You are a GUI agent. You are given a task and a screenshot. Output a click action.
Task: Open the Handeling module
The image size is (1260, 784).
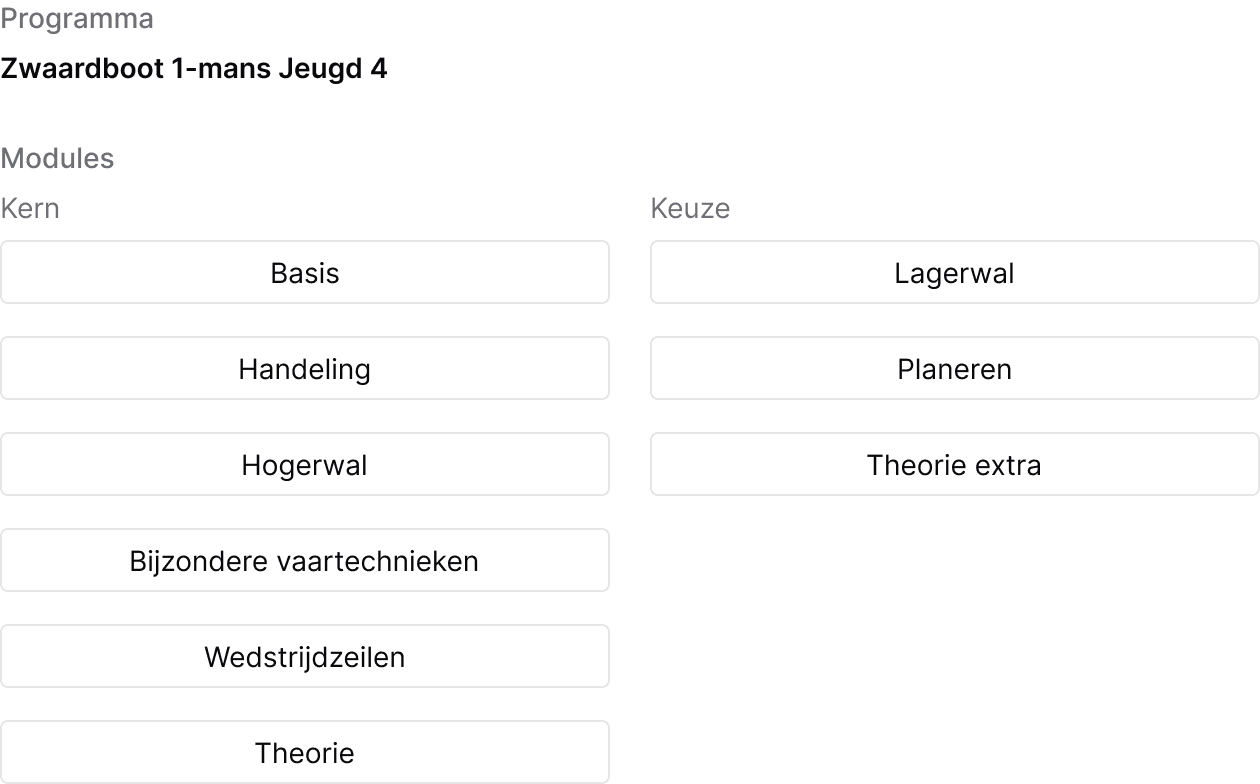coord(305,368)
